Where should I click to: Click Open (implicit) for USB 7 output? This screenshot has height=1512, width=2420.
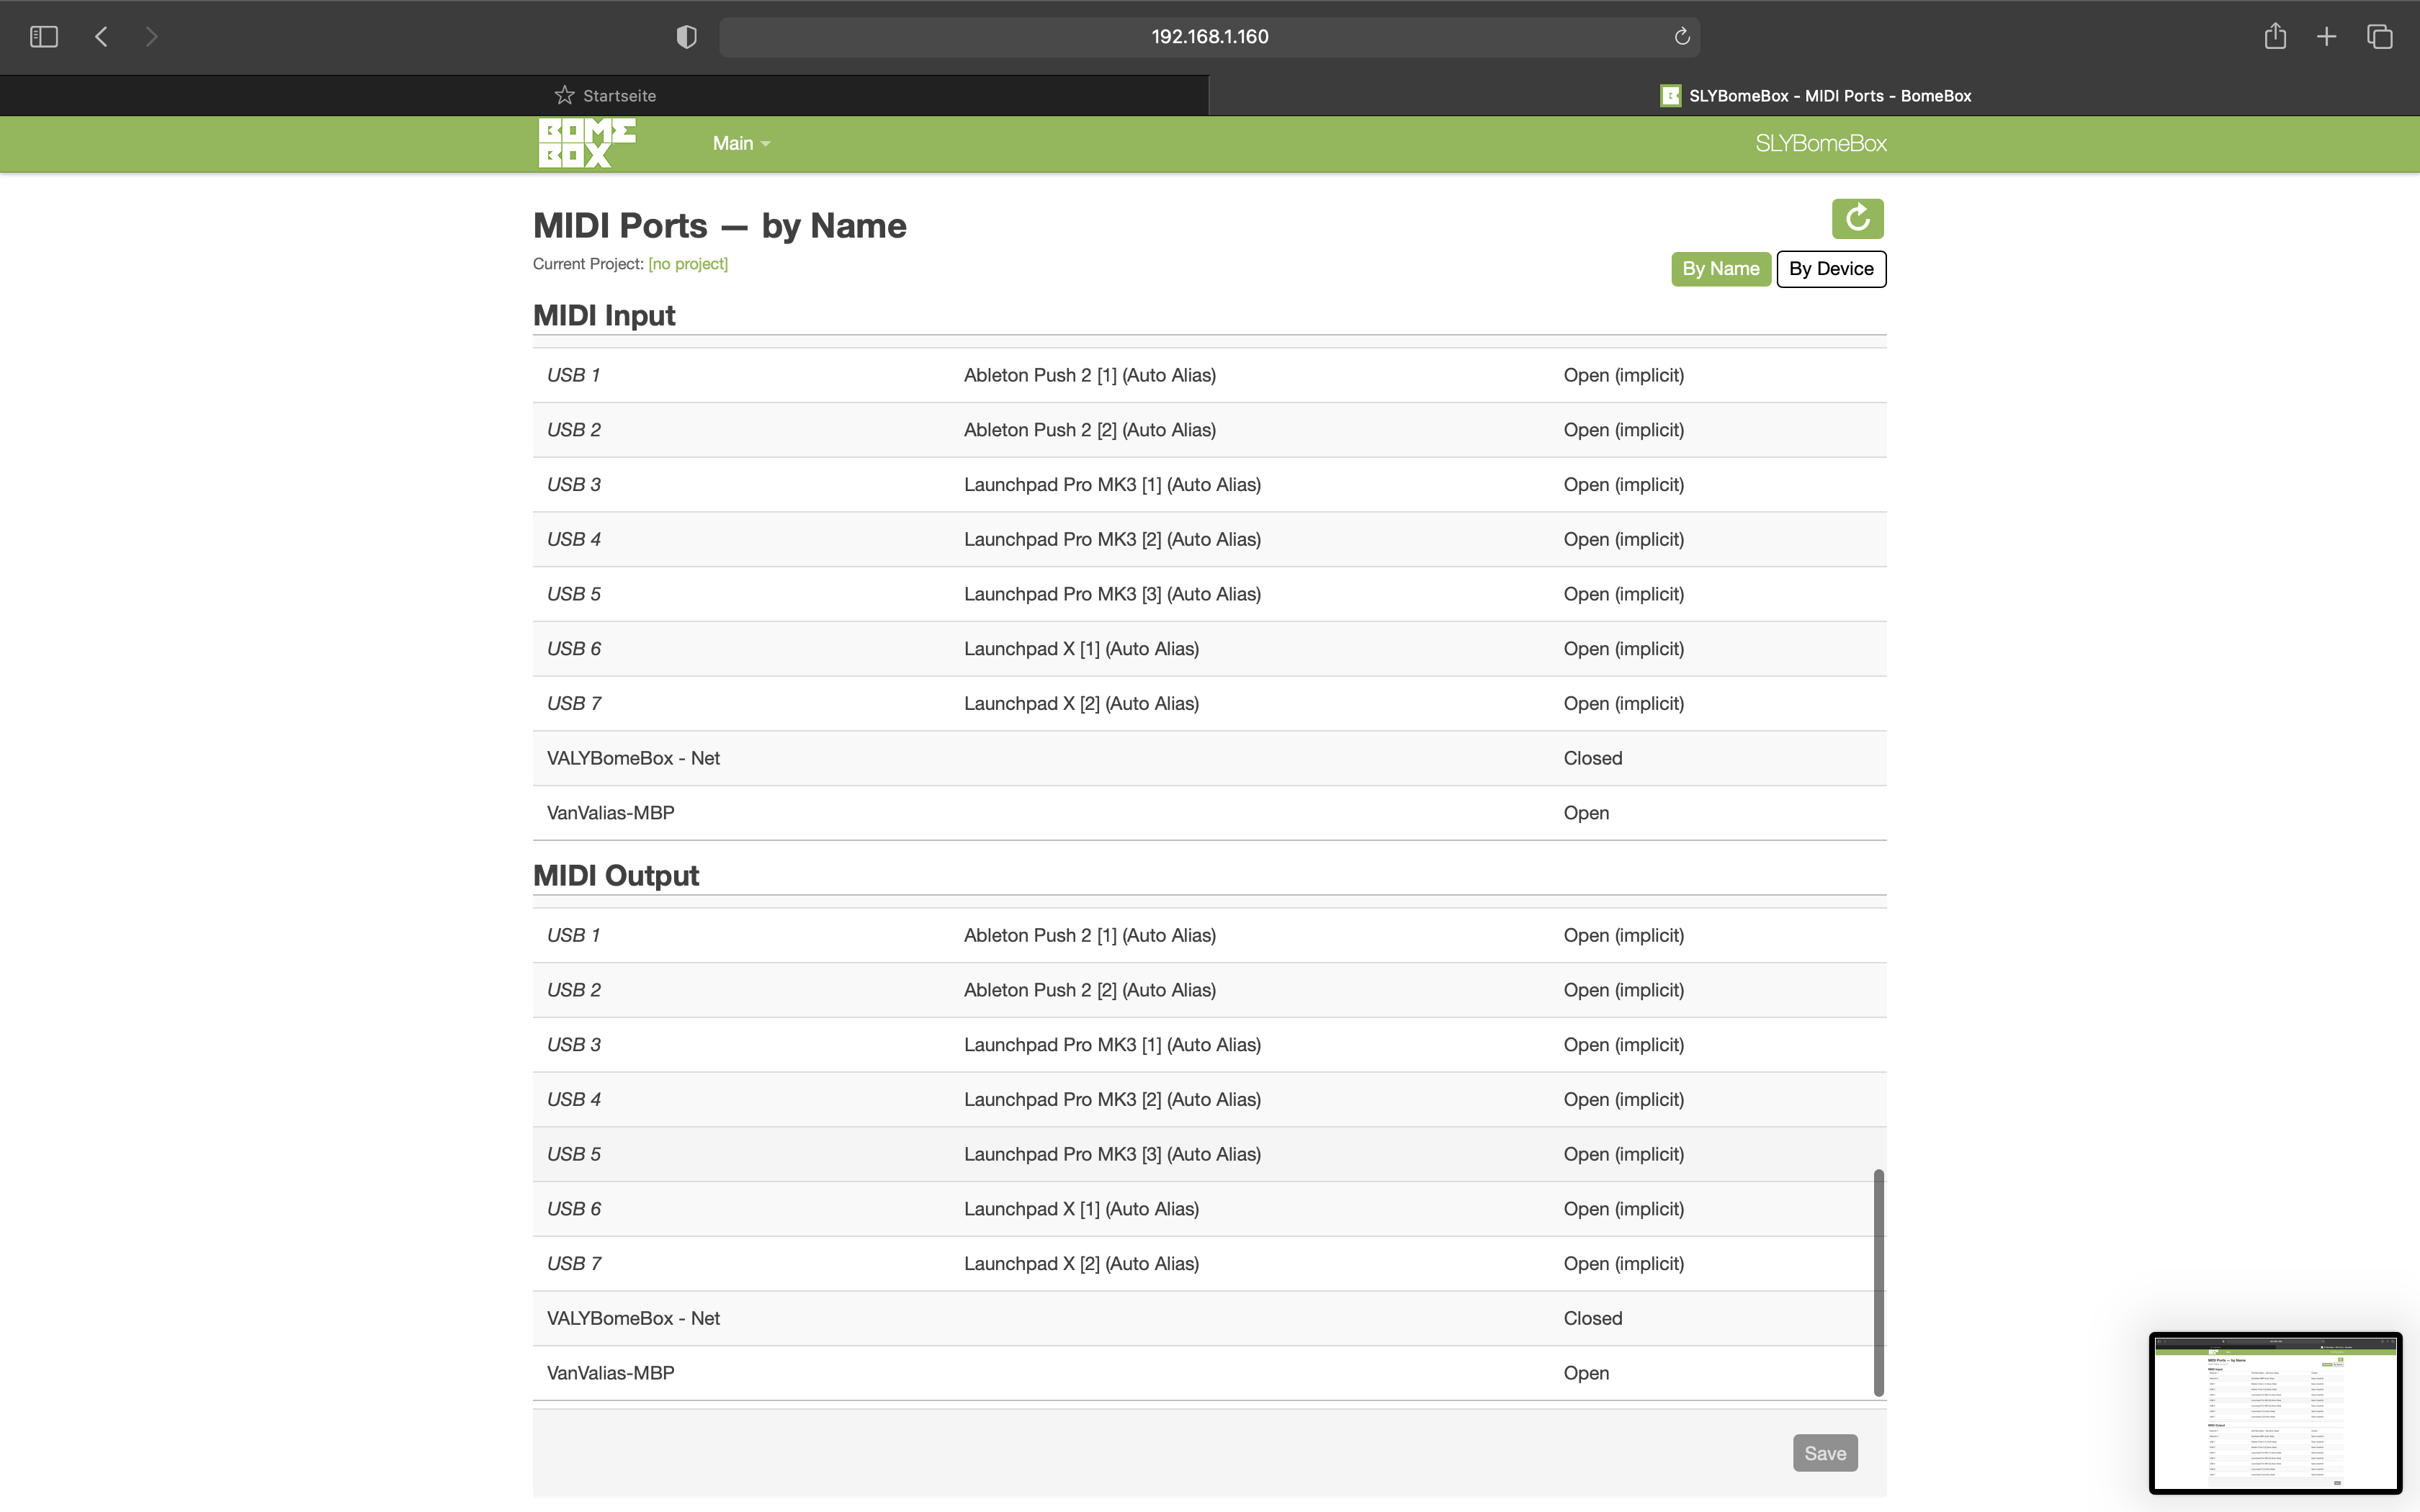(x=1624, y=1264)
